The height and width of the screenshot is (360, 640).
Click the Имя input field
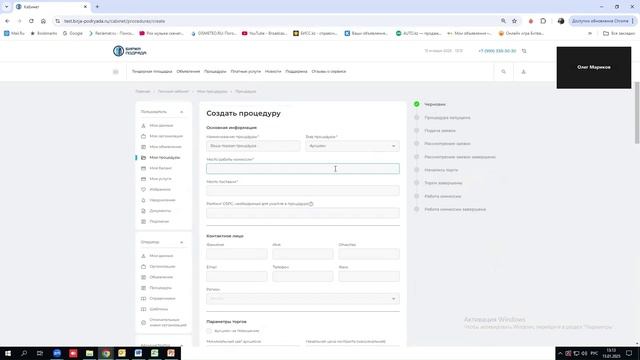click(303, 254)
